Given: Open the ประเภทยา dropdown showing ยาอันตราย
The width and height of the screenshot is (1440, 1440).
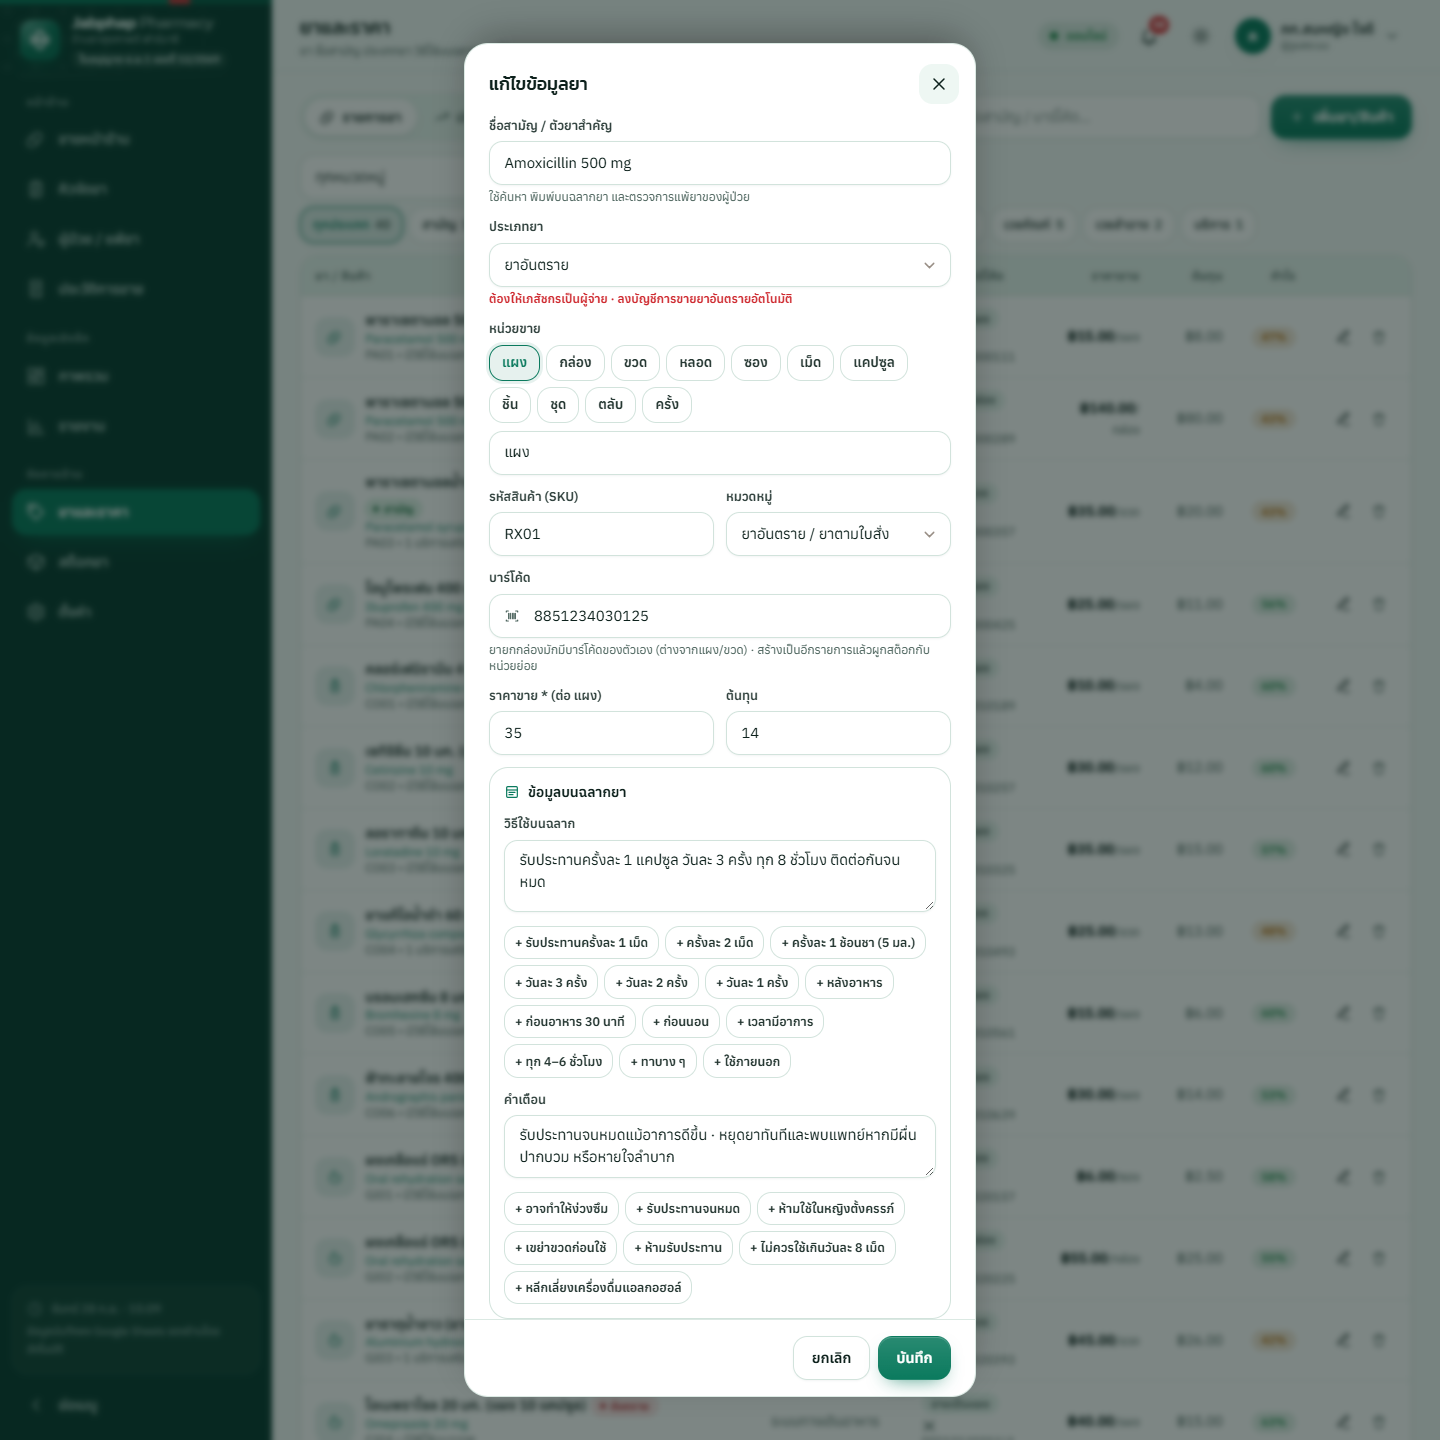Looking at the screenshot, I should tap(720, 265).
